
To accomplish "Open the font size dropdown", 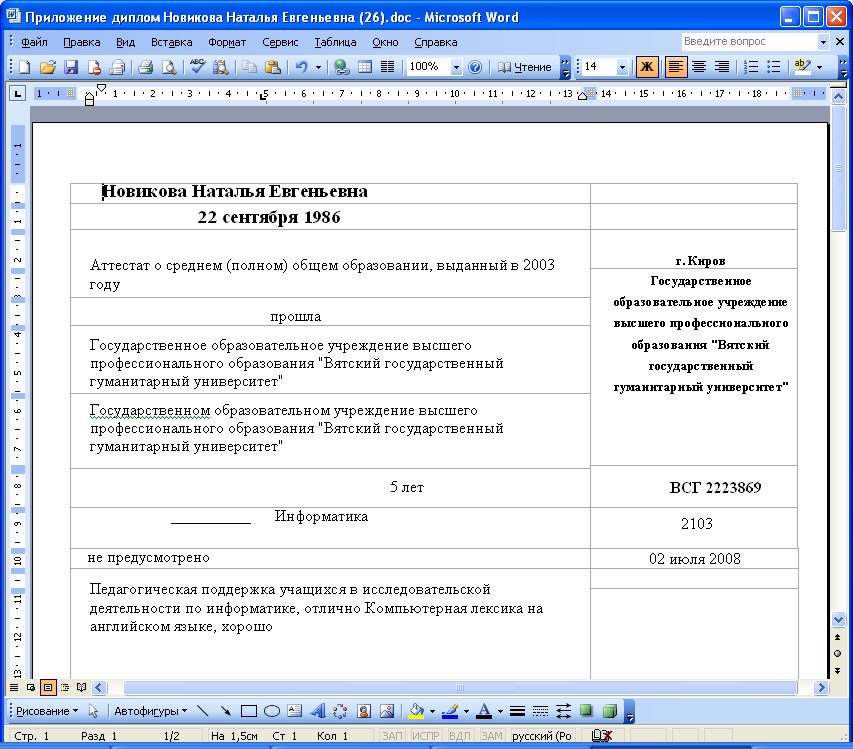I will [622, 67].
